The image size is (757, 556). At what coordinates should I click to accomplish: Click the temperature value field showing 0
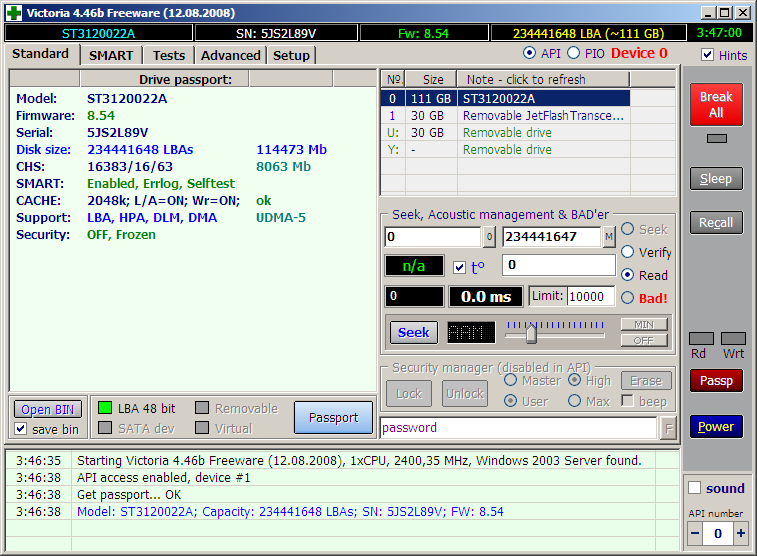click(559, 265)
